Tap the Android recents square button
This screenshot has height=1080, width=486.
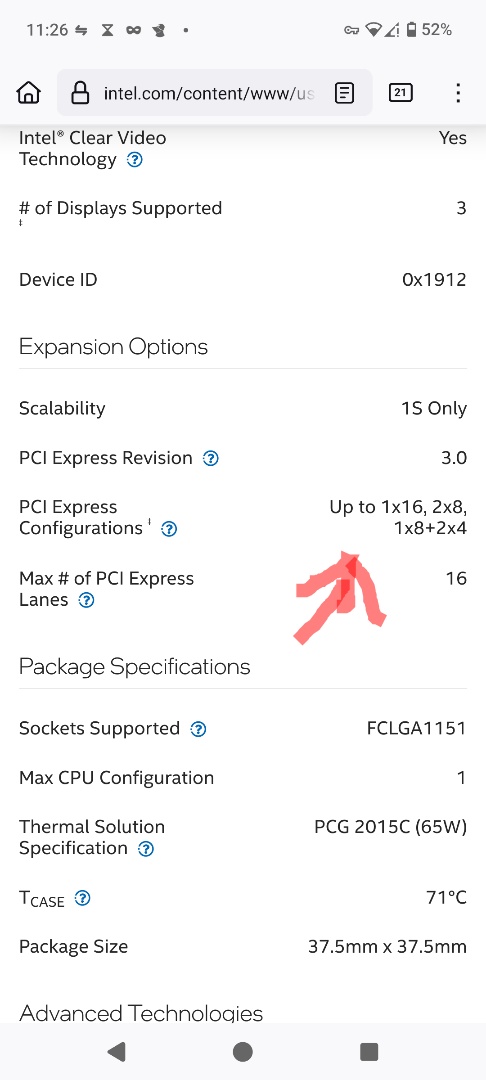[x=369, y=1051]
